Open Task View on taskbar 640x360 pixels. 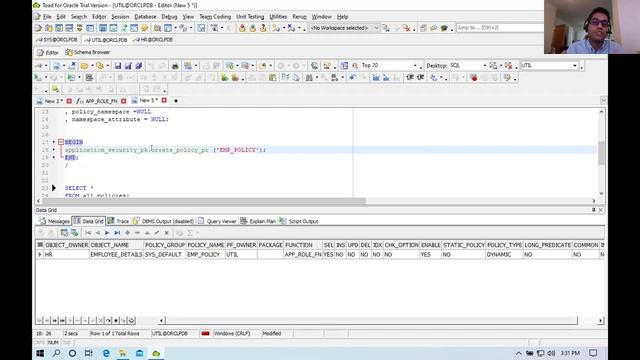point(89,353)
